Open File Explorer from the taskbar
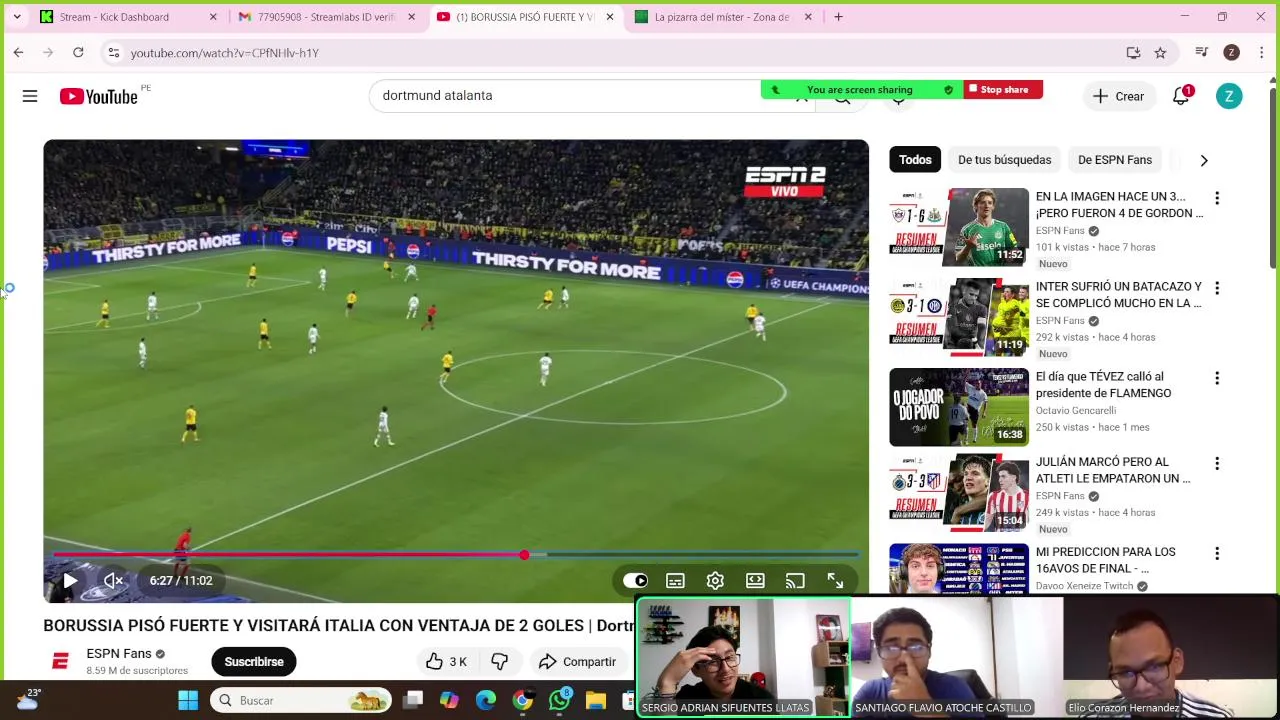 [x=596, y=700]
